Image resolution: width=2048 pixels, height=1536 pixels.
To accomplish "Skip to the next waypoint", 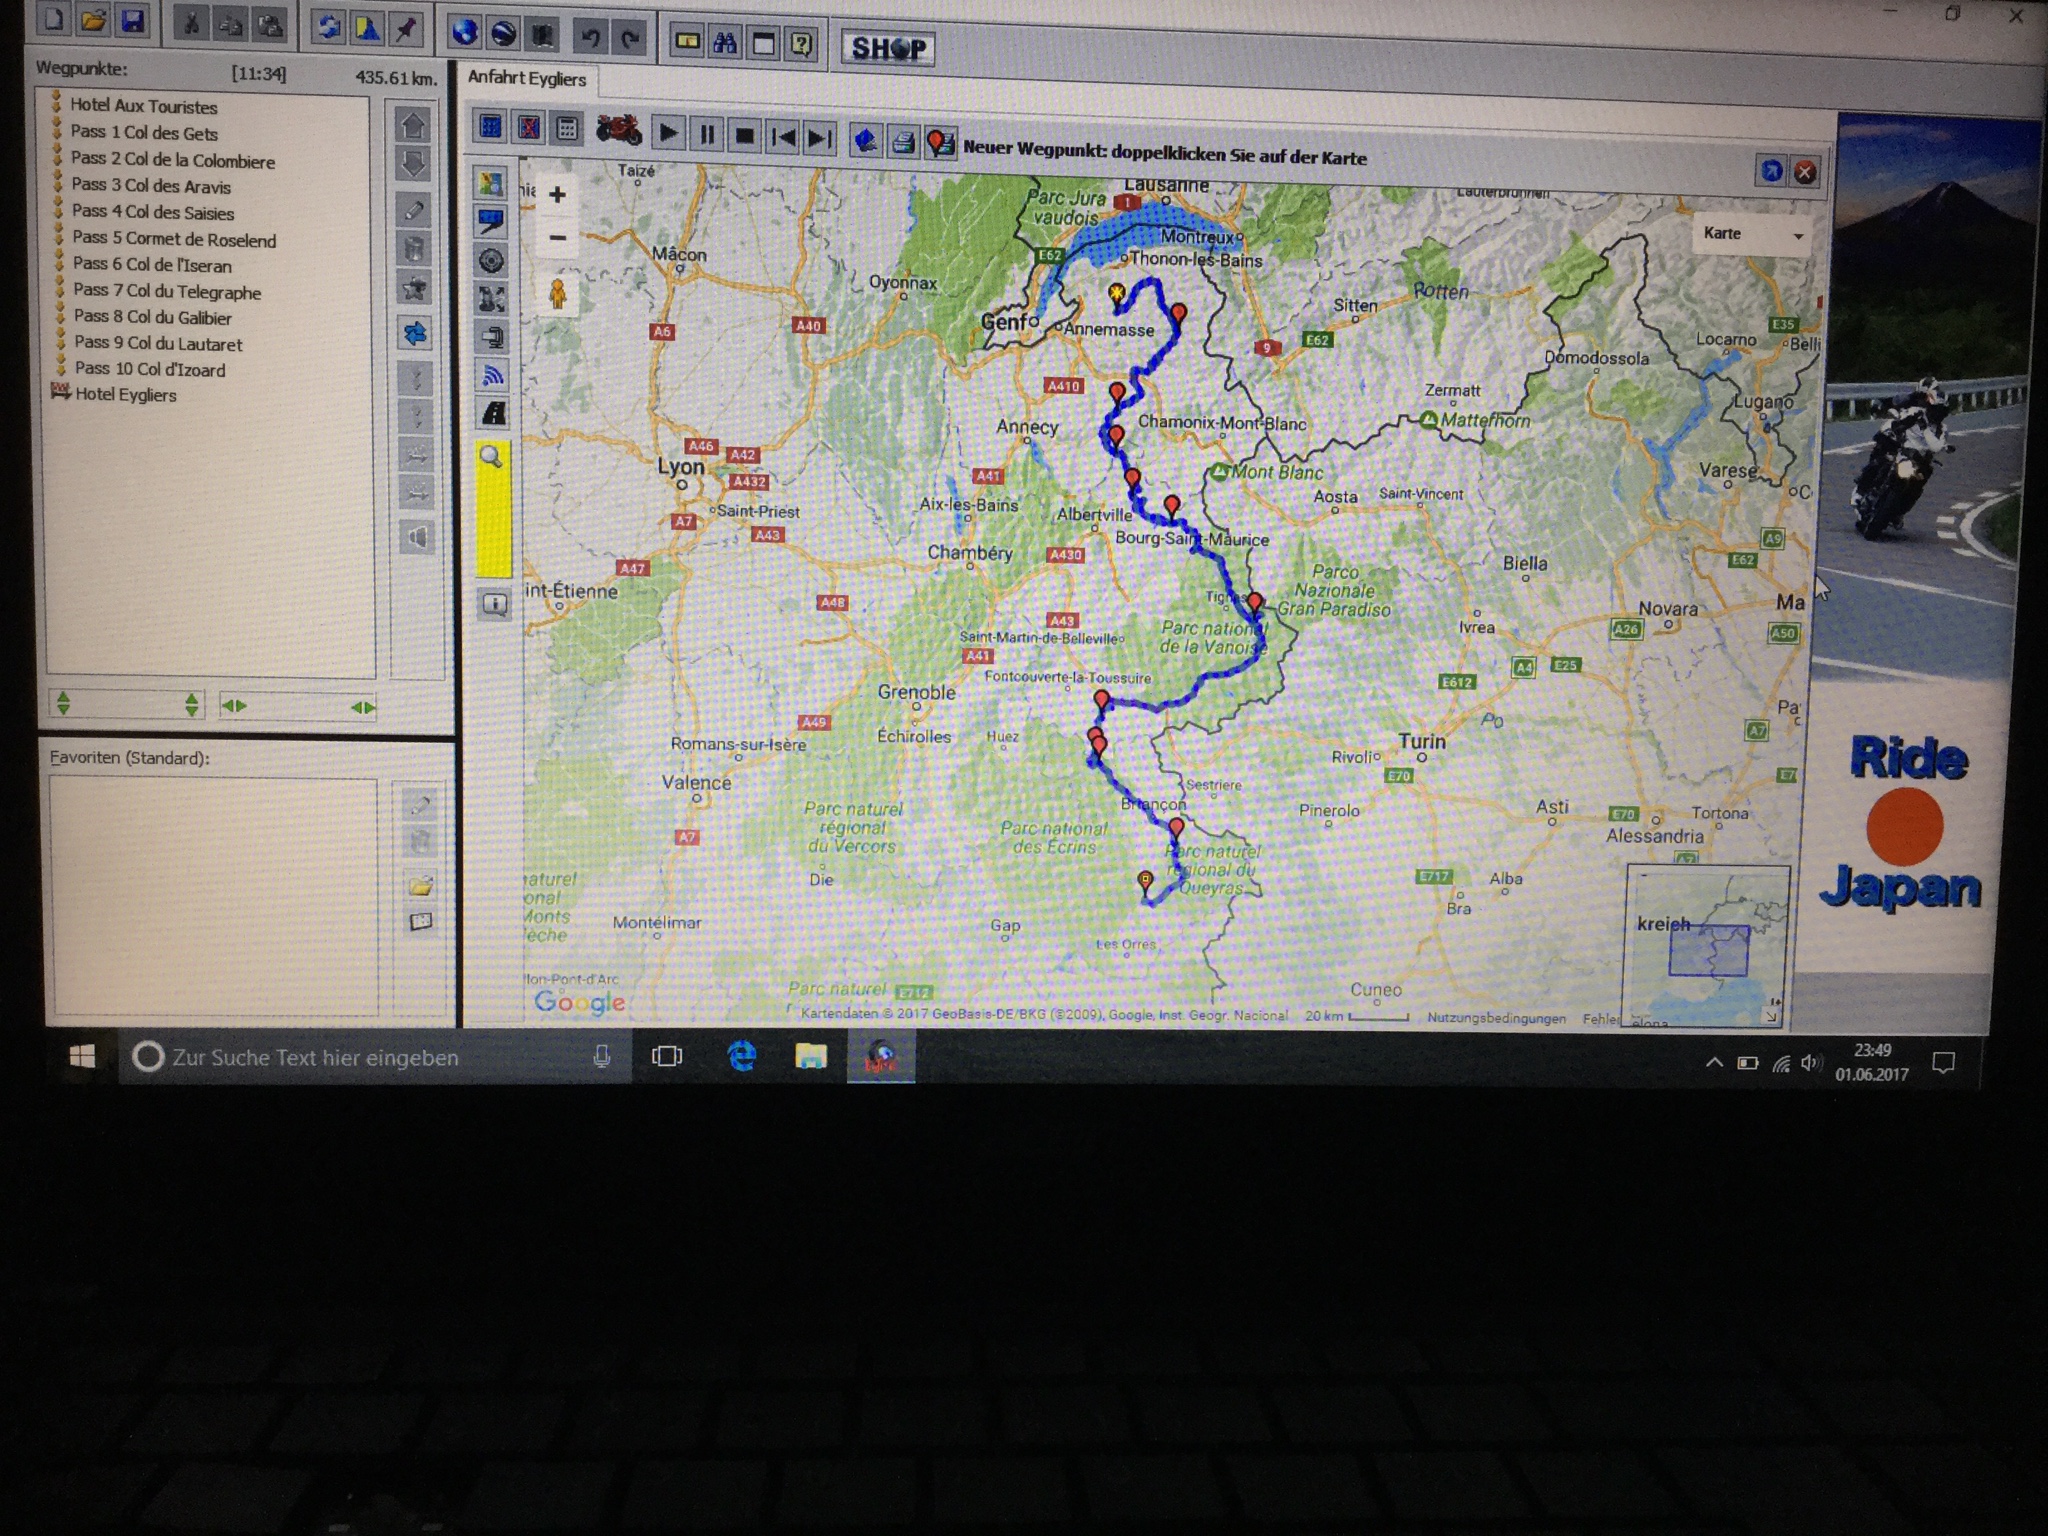I will coord(820,137).
